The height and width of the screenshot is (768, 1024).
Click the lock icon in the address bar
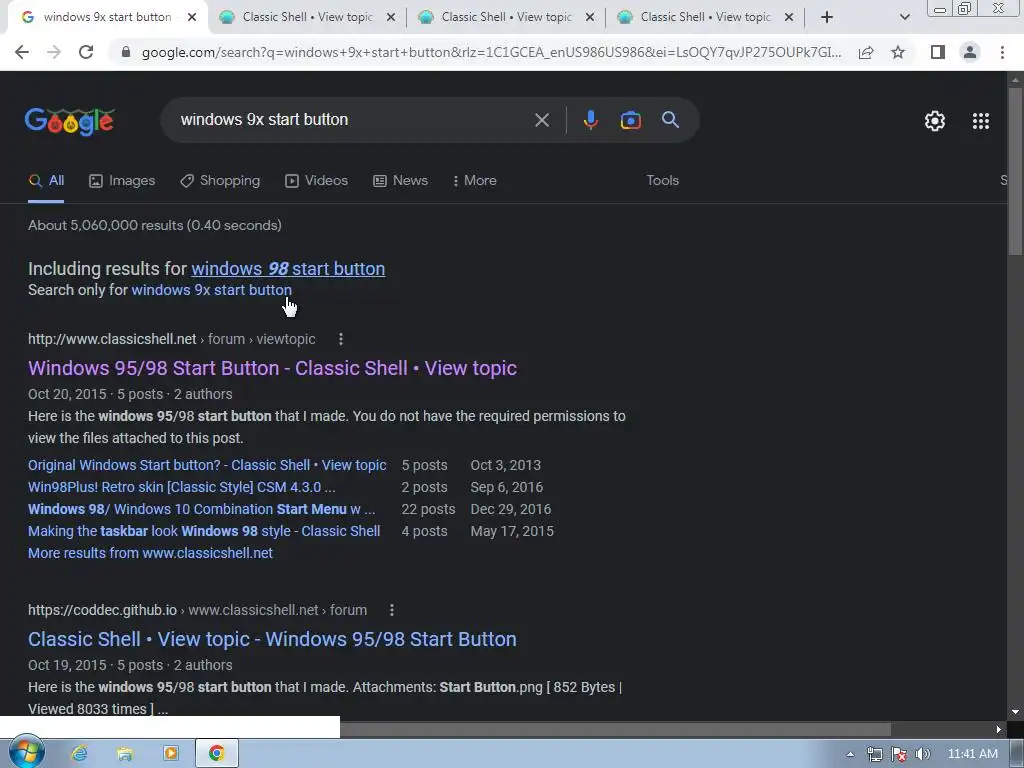pyautogui.click(x=125, y=52)
